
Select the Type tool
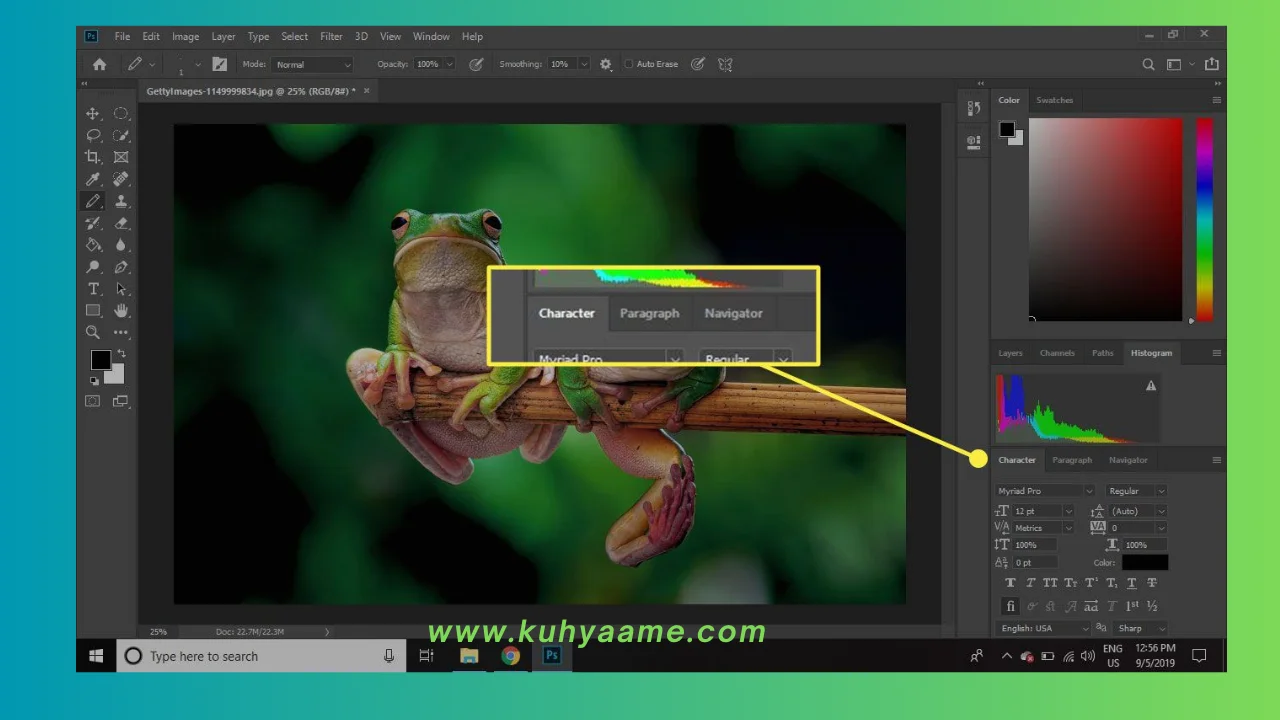coord(93,289)
